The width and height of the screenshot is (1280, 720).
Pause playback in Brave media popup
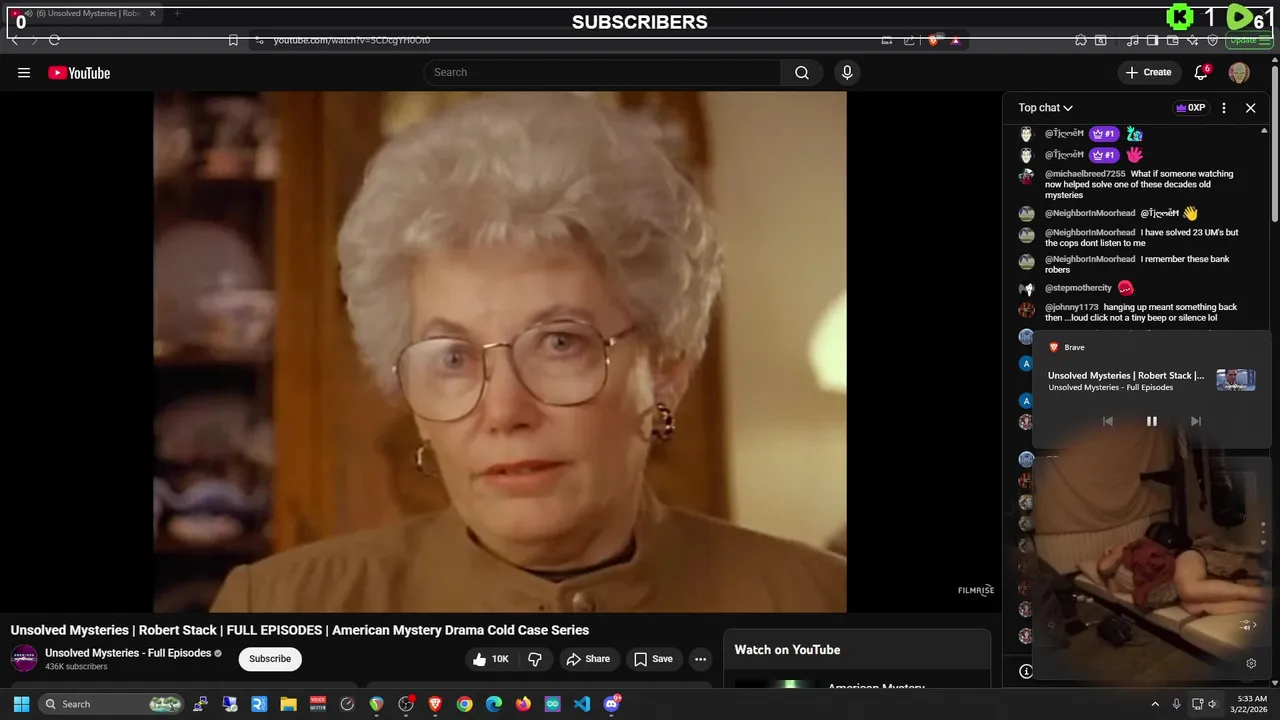click(x=1151, y=421)
